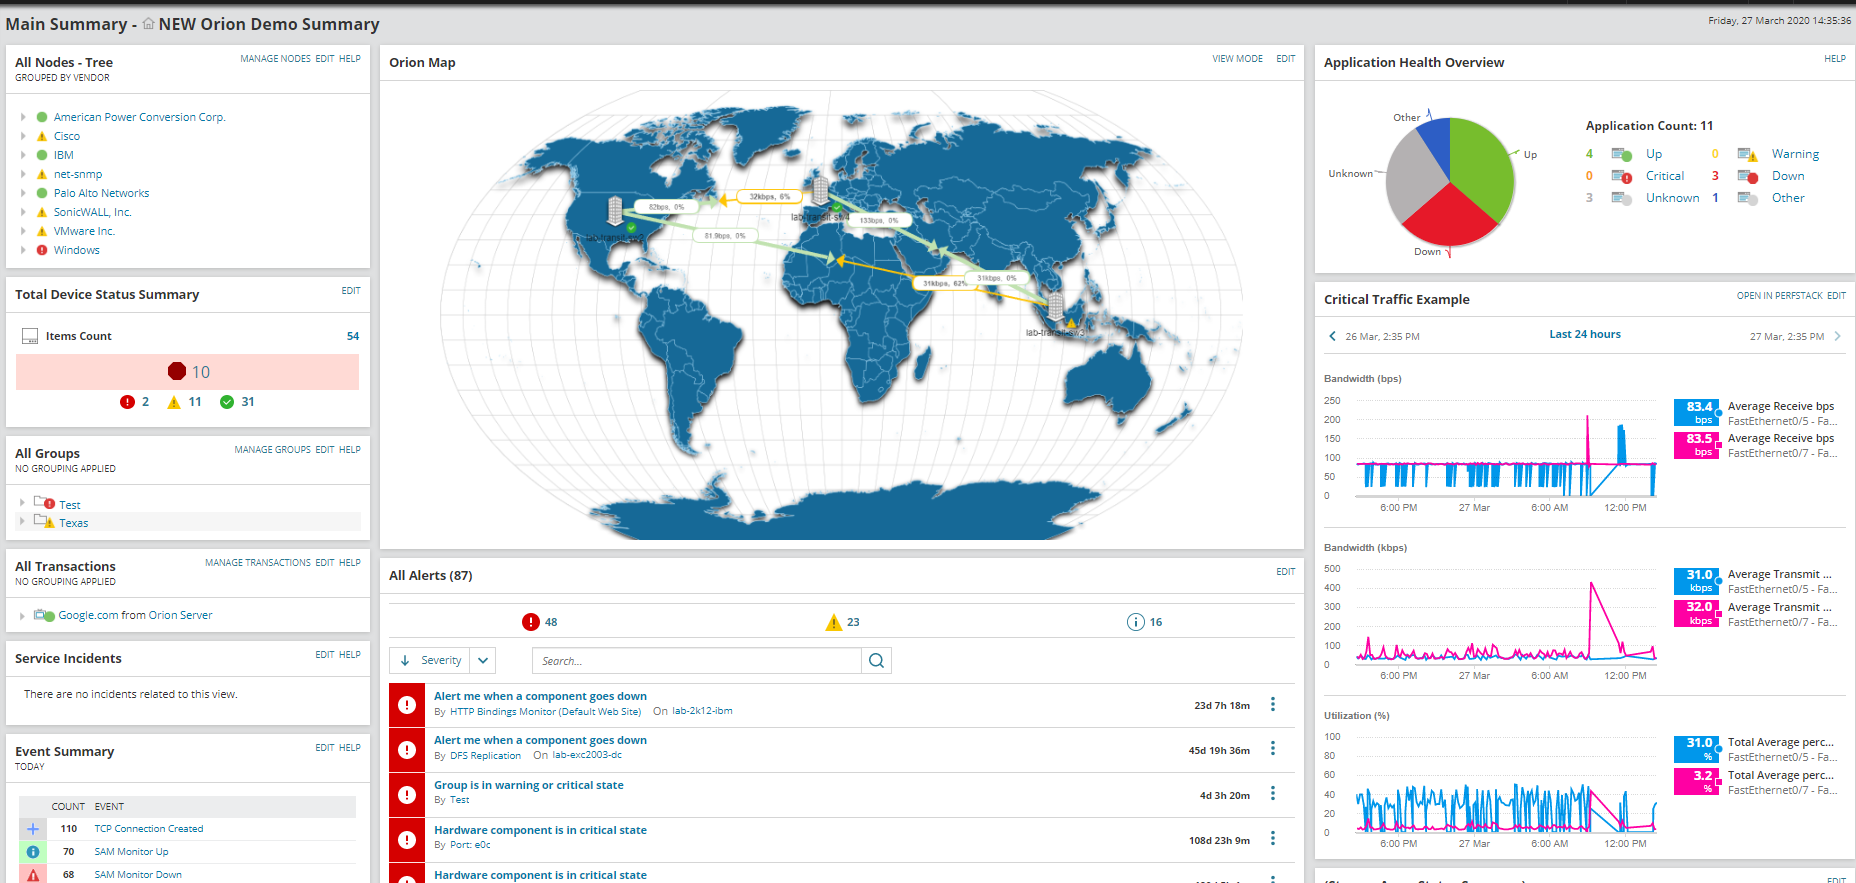Image resolution: width=1856 pixels, height=883 pixels.
Task: Open the kebab menu for the Test group alert
Action: (x=1273, y=794)
